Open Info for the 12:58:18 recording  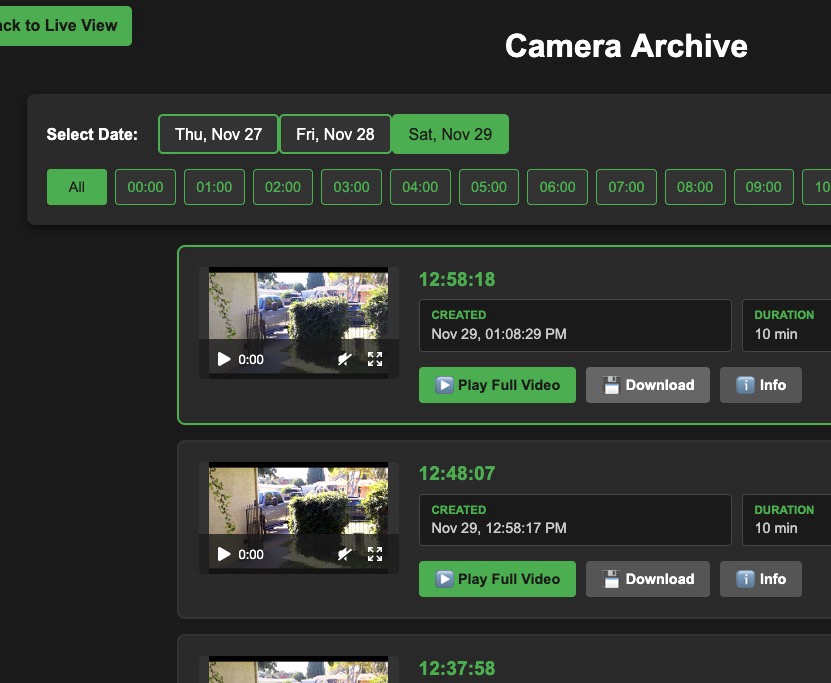pyautogui.click(x=761, y=385)
